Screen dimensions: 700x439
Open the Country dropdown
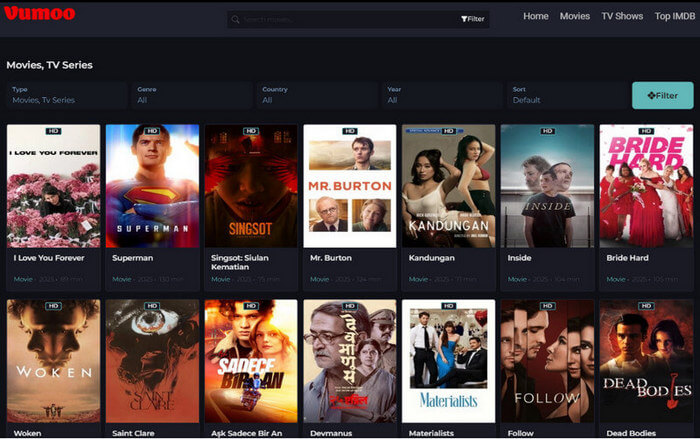317,95
